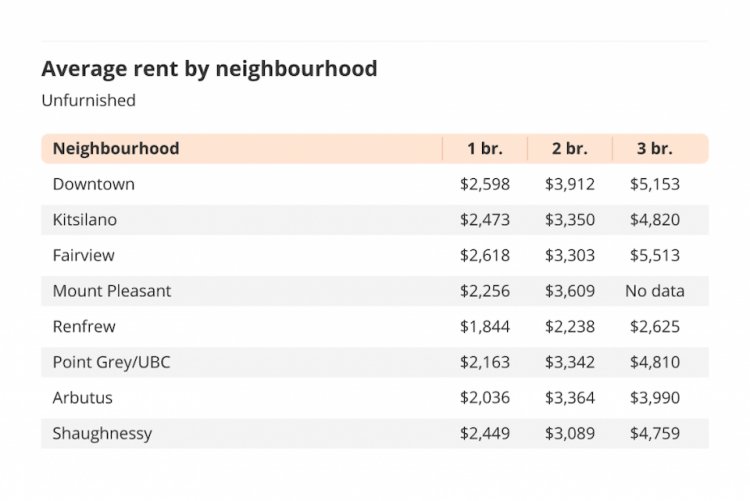Viewport: 750px width, 501px height.
Task: Select the 1 br. column header
Action: click(x=485, y=148)
